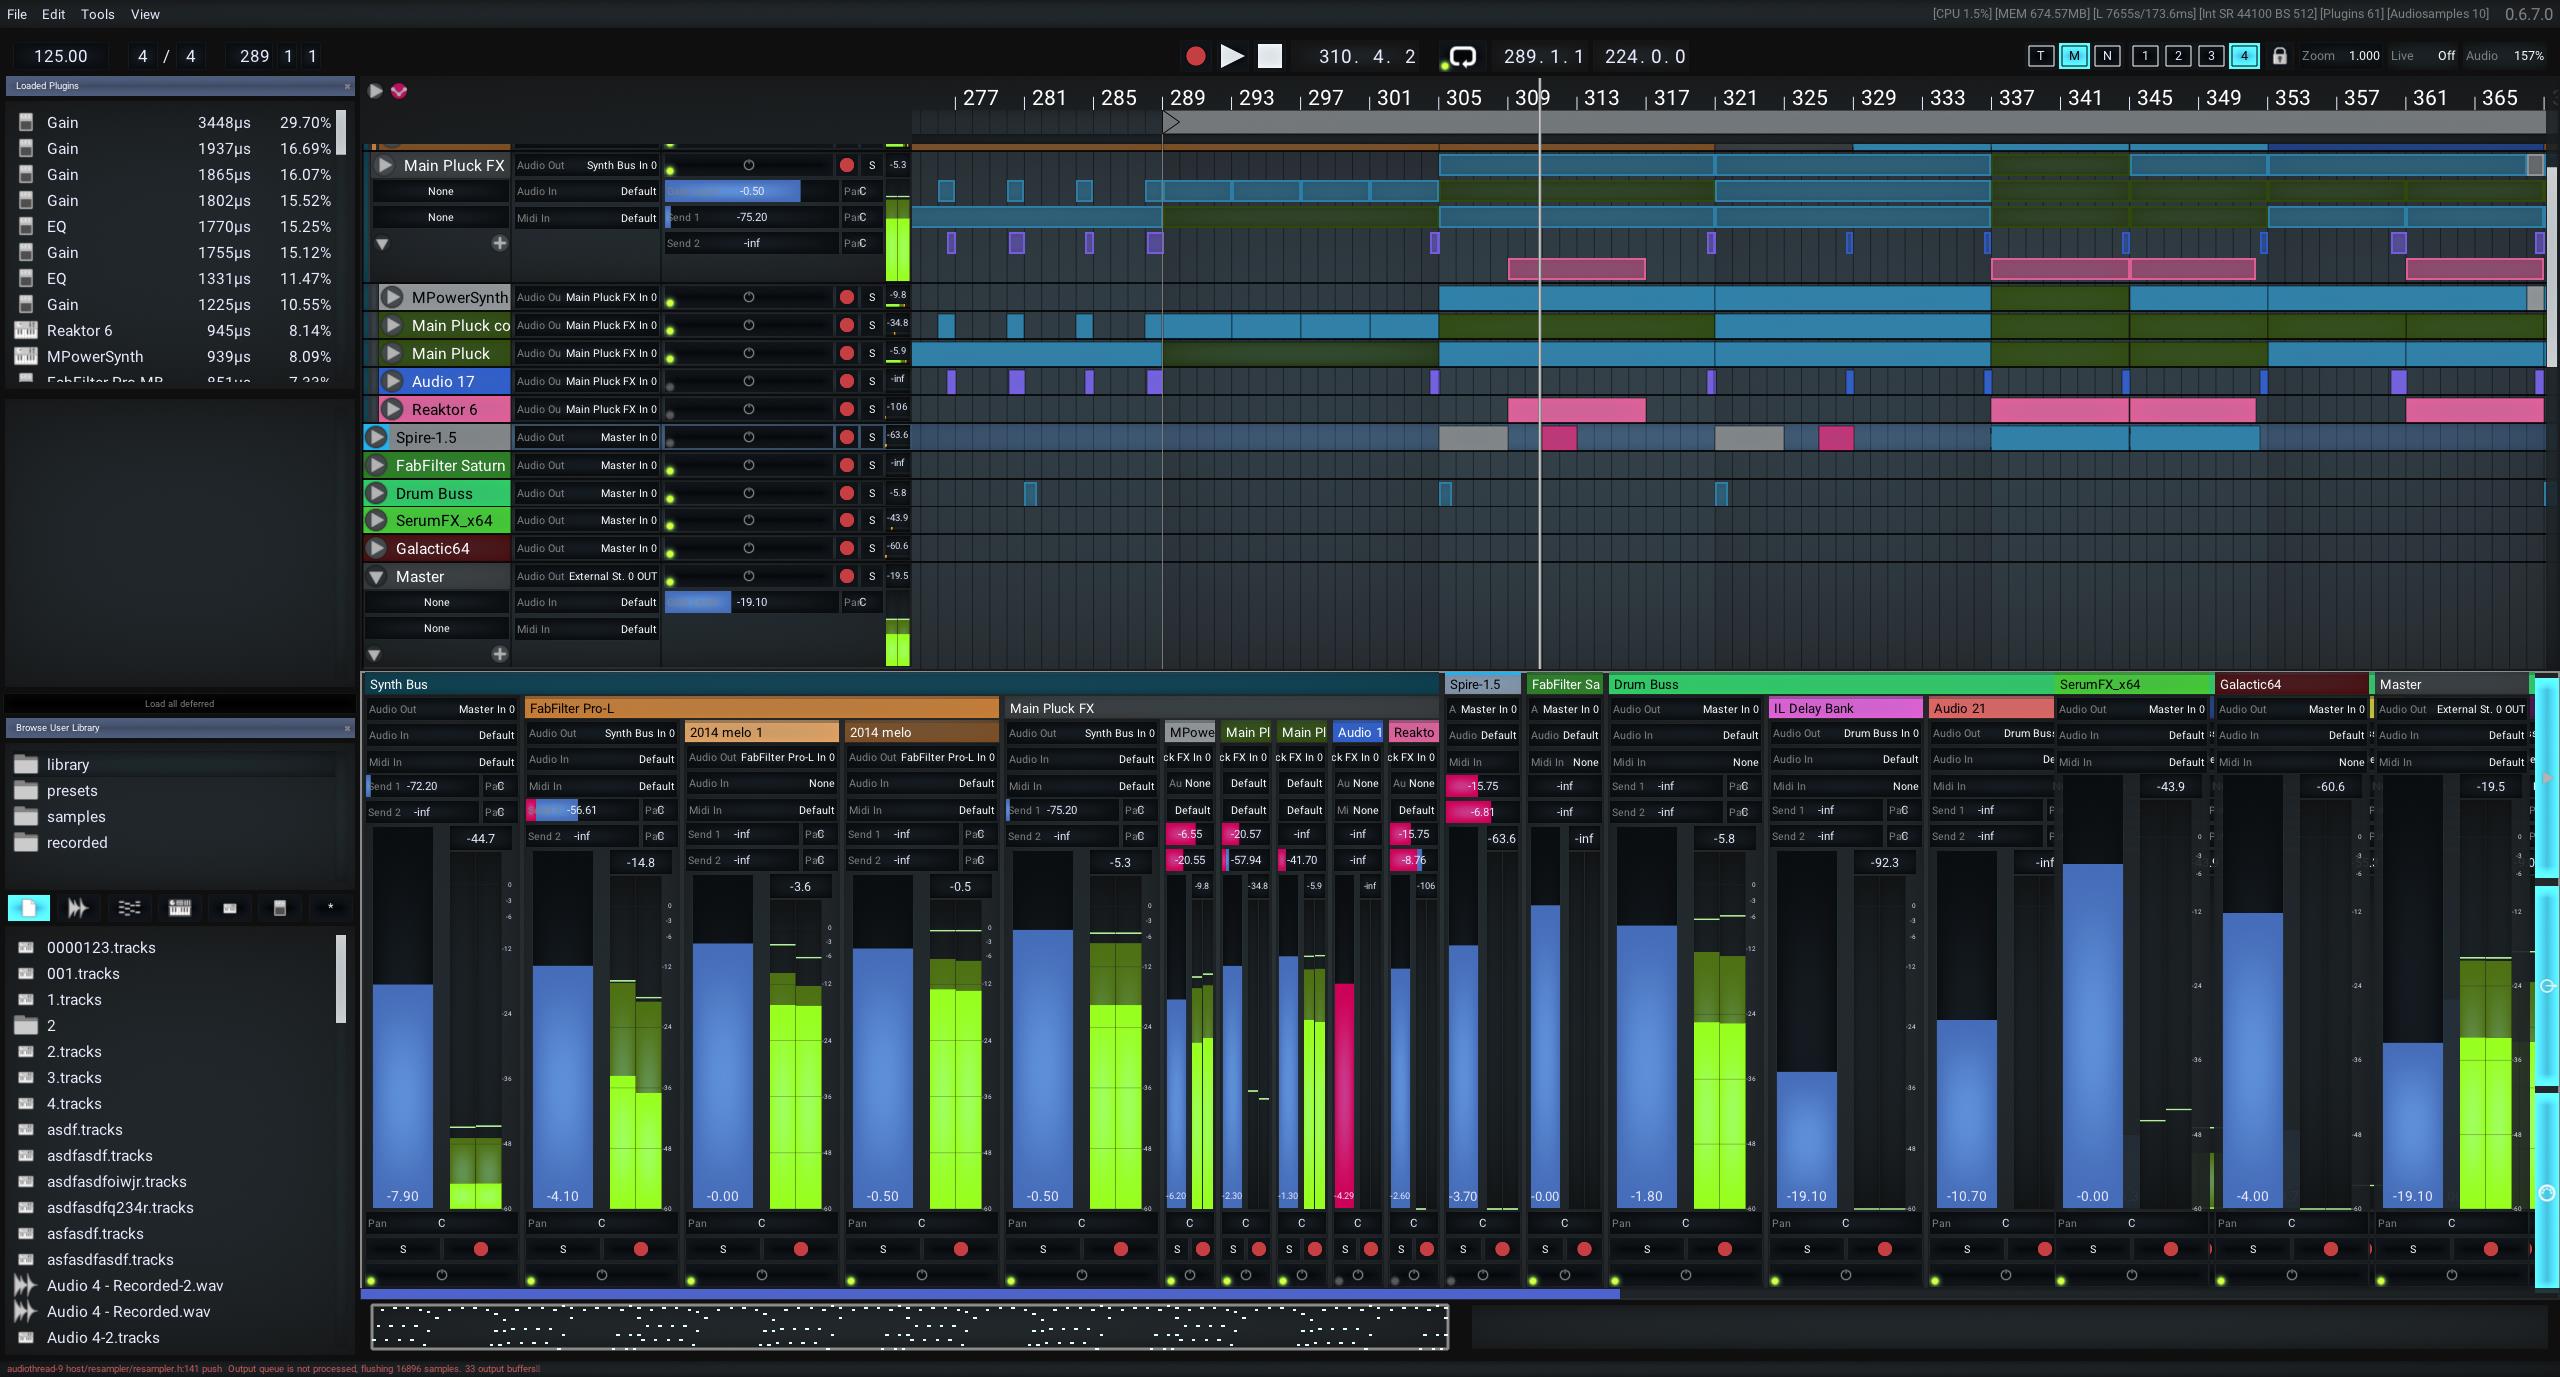Click waveform icon of Audio 4 - Recorded-2.wav
Screen dimensions: 2560x1377
26,1285
